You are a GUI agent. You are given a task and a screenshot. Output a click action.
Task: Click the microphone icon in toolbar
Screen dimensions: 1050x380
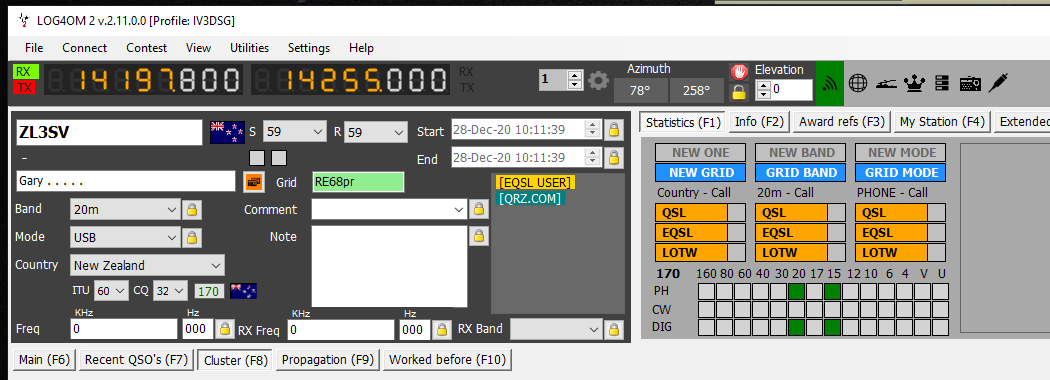(x=998, y=83)
